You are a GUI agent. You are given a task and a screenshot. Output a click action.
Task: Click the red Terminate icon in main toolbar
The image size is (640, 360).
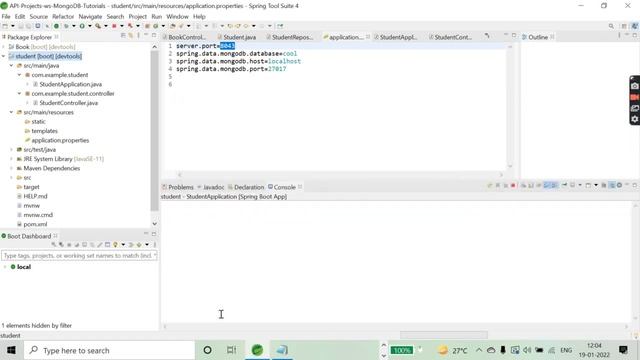[114, 26]
